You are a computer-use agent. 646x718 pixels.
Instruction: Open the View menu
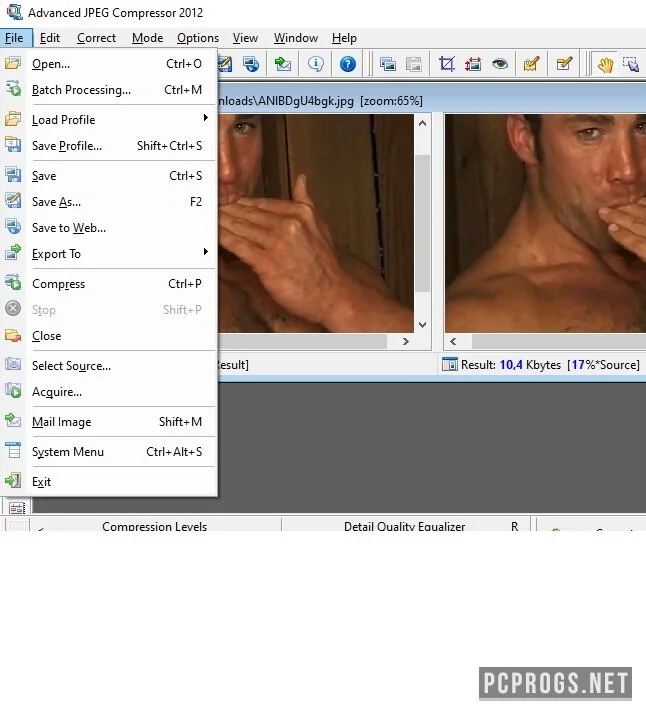245,38
